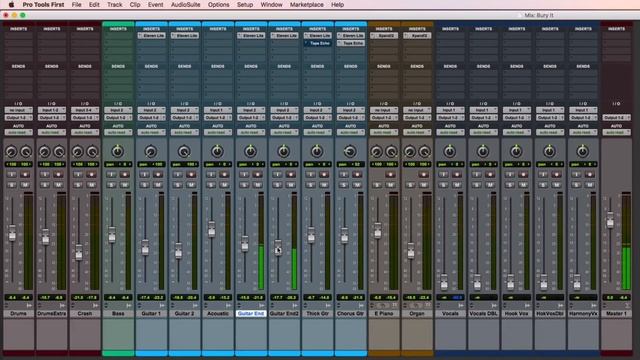Click the pan knob on the HarmonyVx track
This screenshot has width=640, height=360.
click(x=582, y=151)
